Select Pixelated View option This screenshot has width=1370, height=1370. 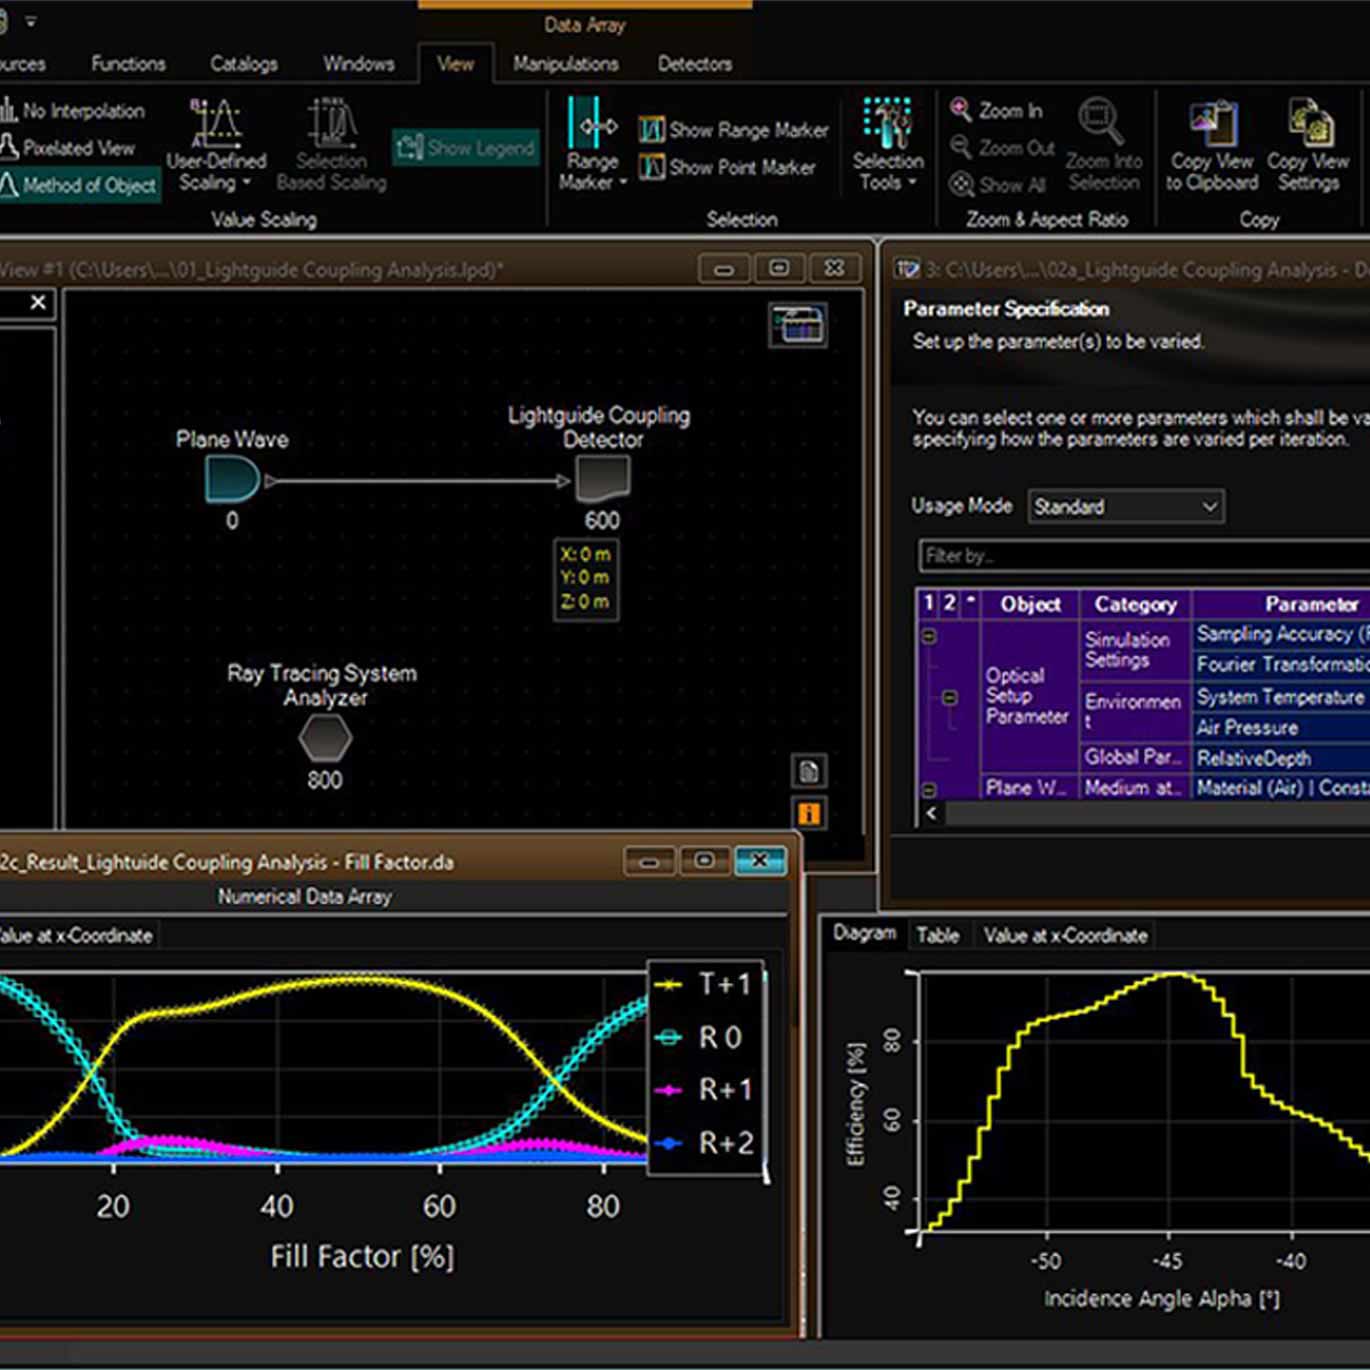pos(68,148)
